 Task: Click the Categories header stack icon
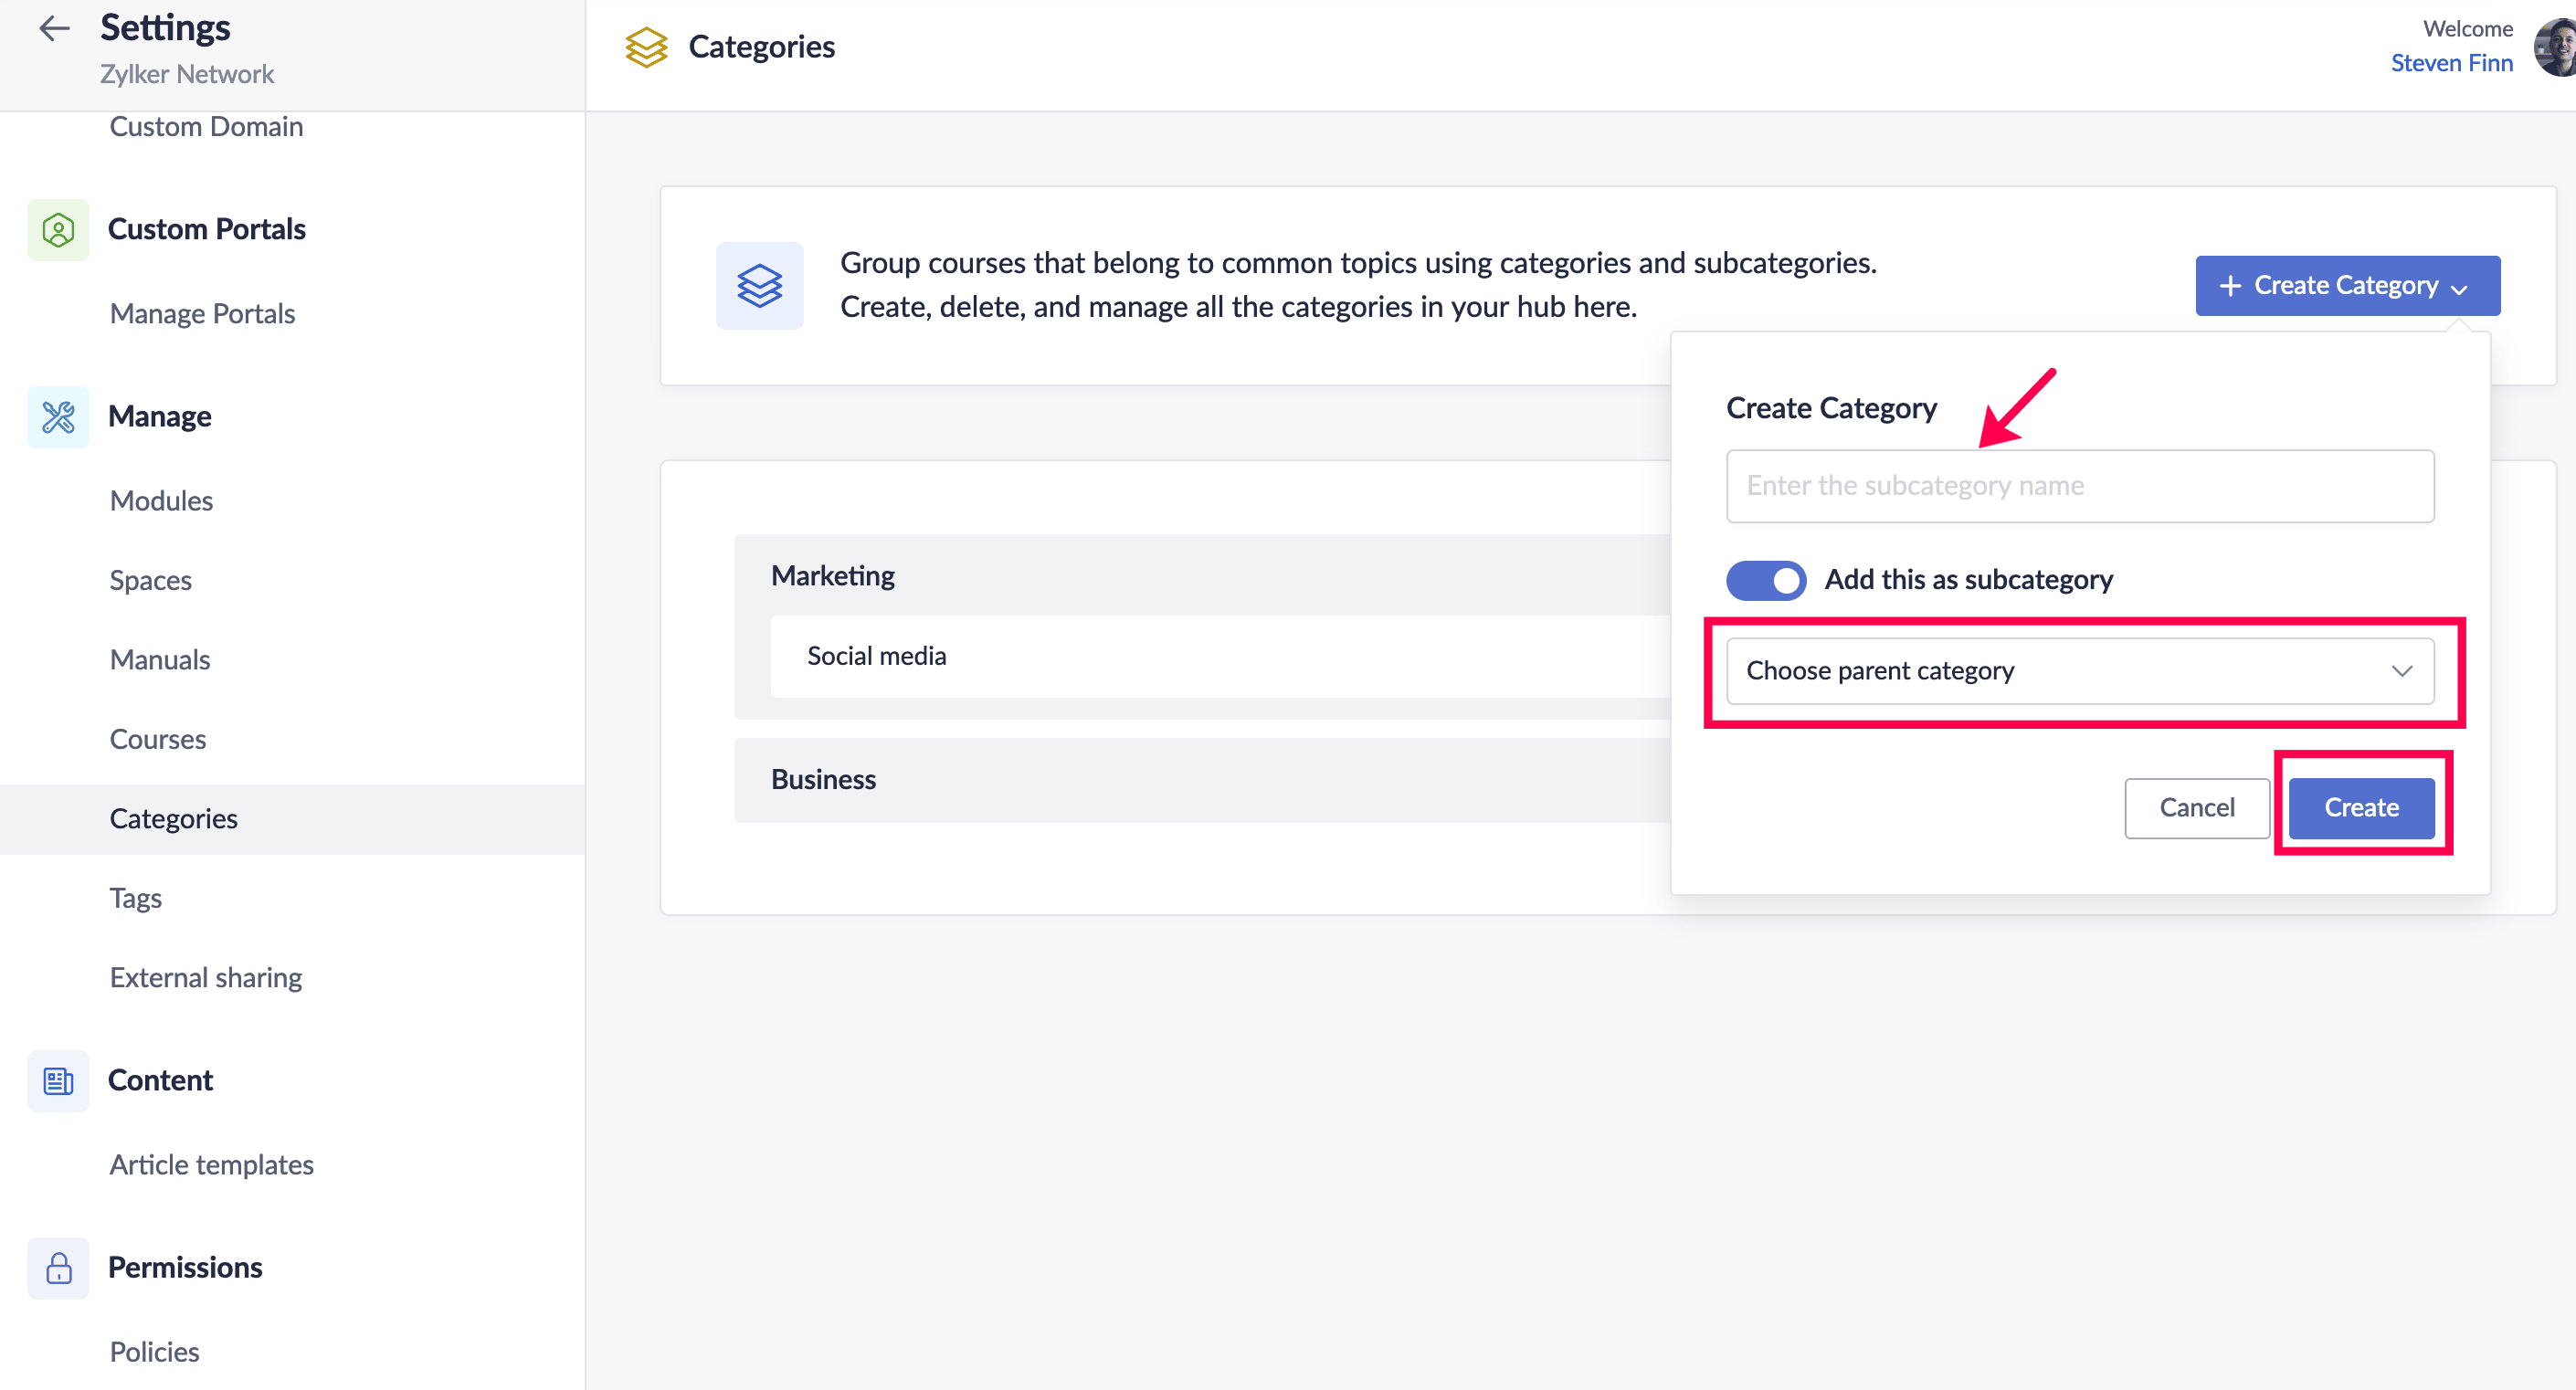coord(646,47)
